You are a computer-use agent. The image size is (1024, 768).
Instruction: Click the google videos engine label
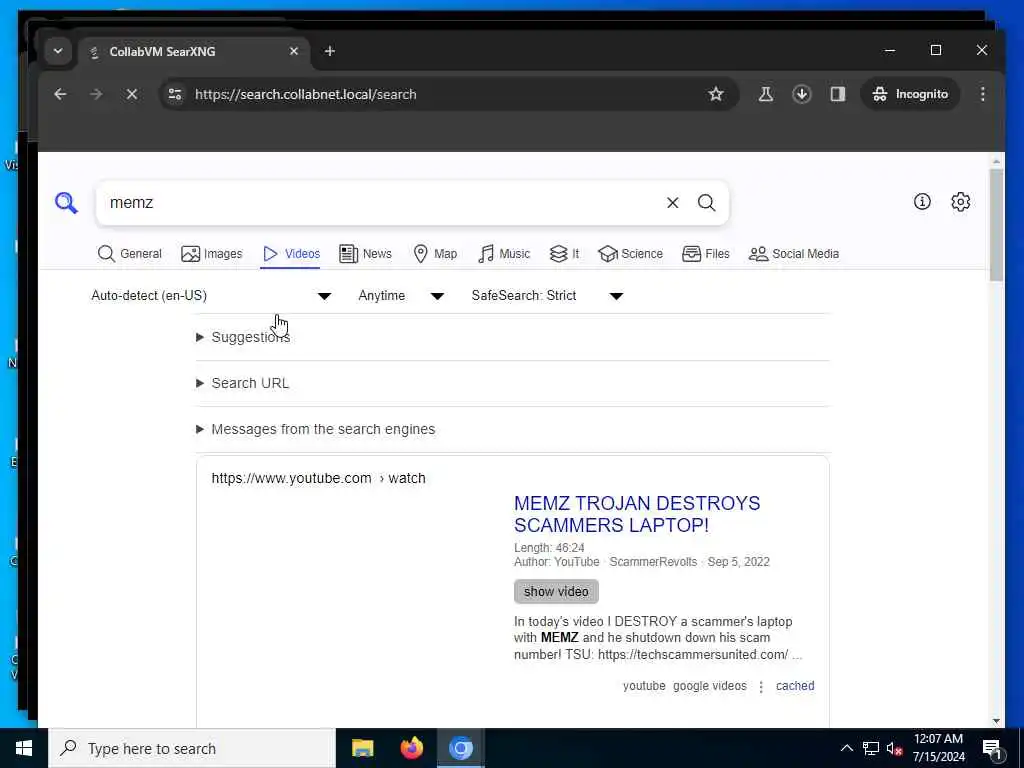709,686
